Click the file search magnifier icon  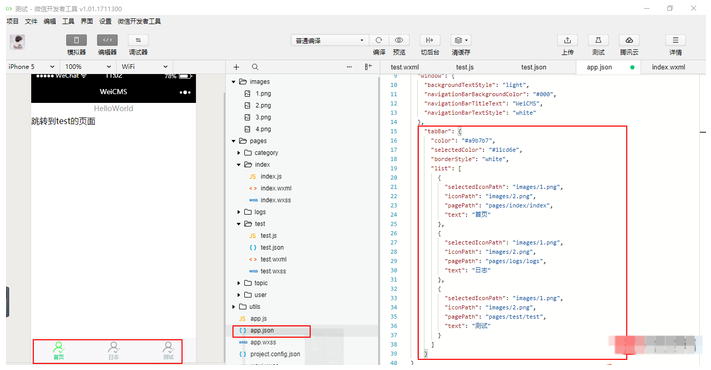[255, 67]
